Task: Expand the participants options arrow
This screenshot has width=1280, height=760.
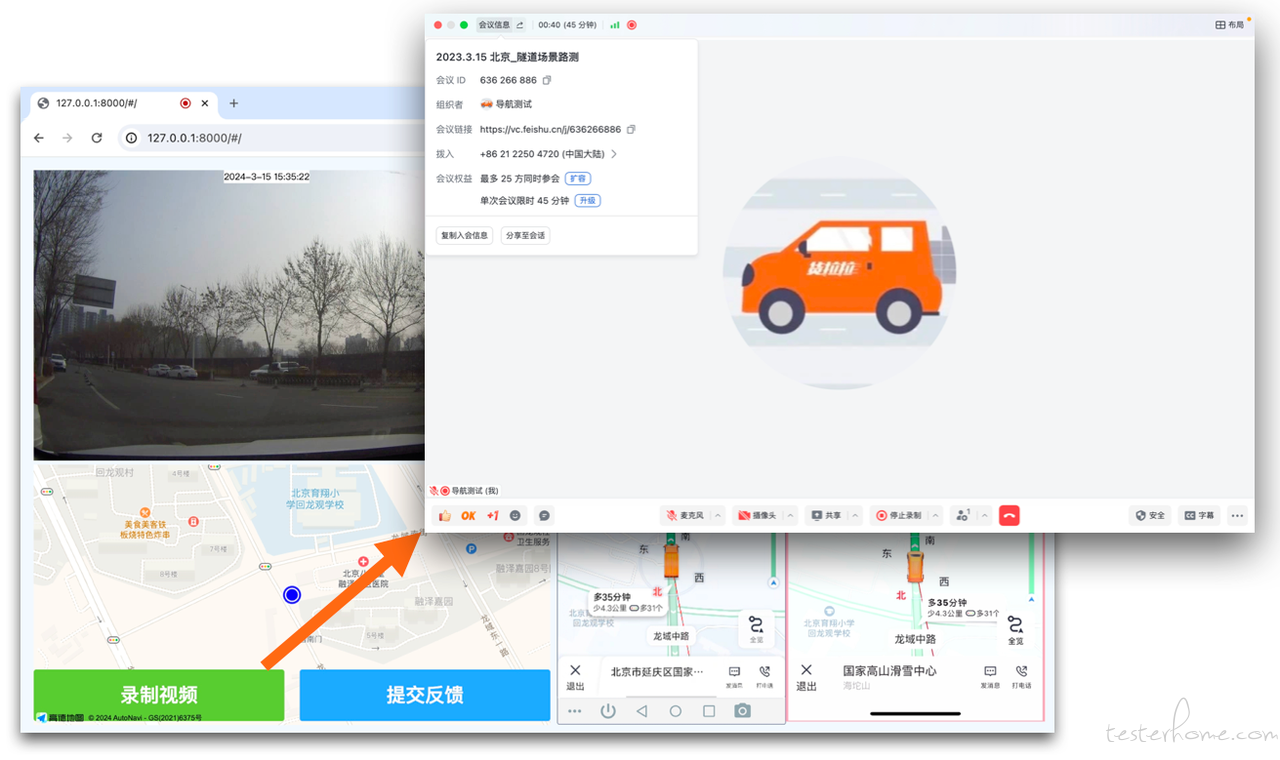Action: (985, 516)
